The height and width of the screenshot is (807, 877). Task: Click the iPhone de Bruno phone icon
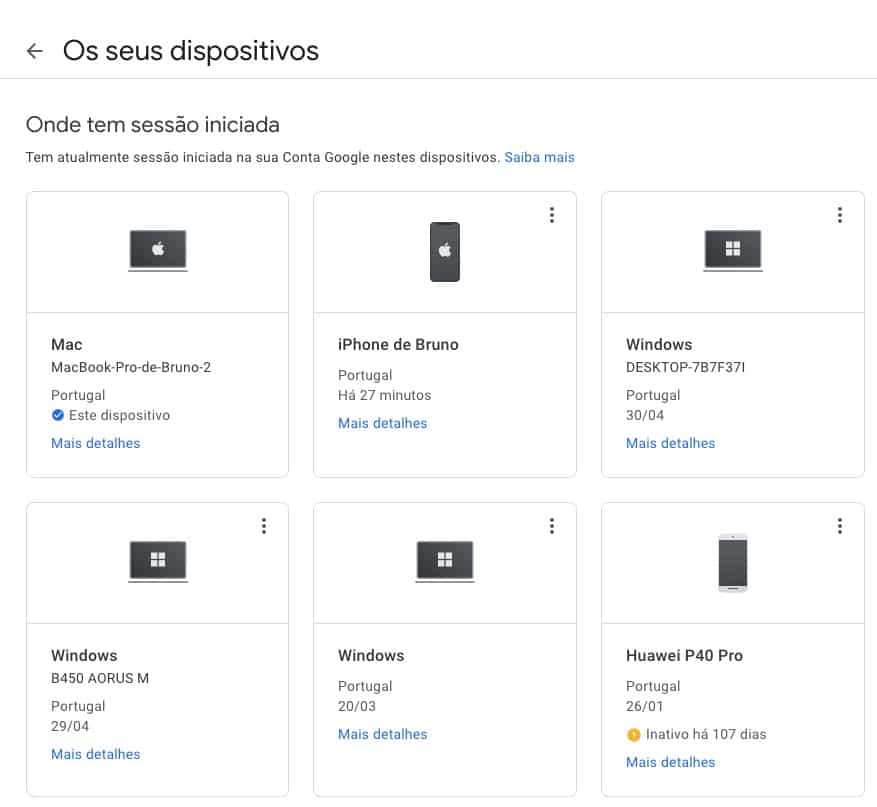click(445, 252)
